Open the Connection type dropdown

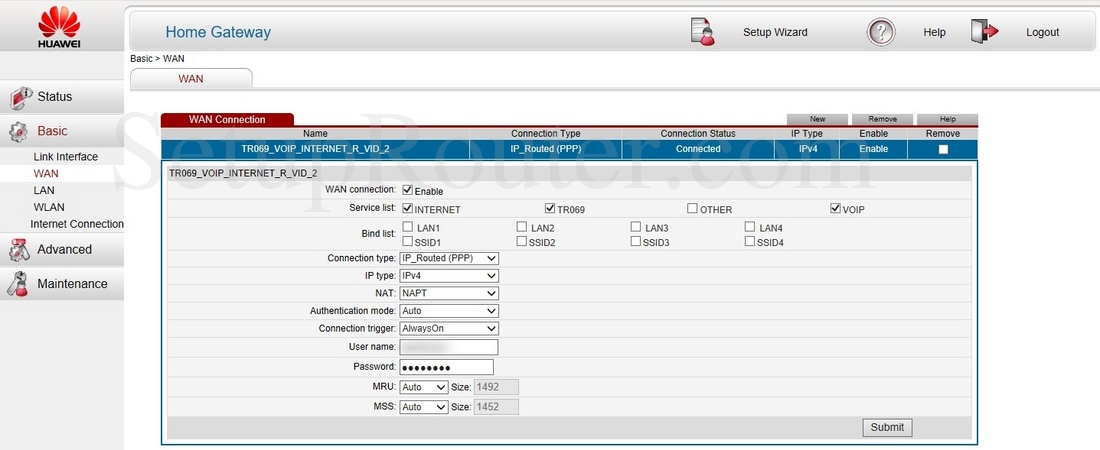[449, 258]
